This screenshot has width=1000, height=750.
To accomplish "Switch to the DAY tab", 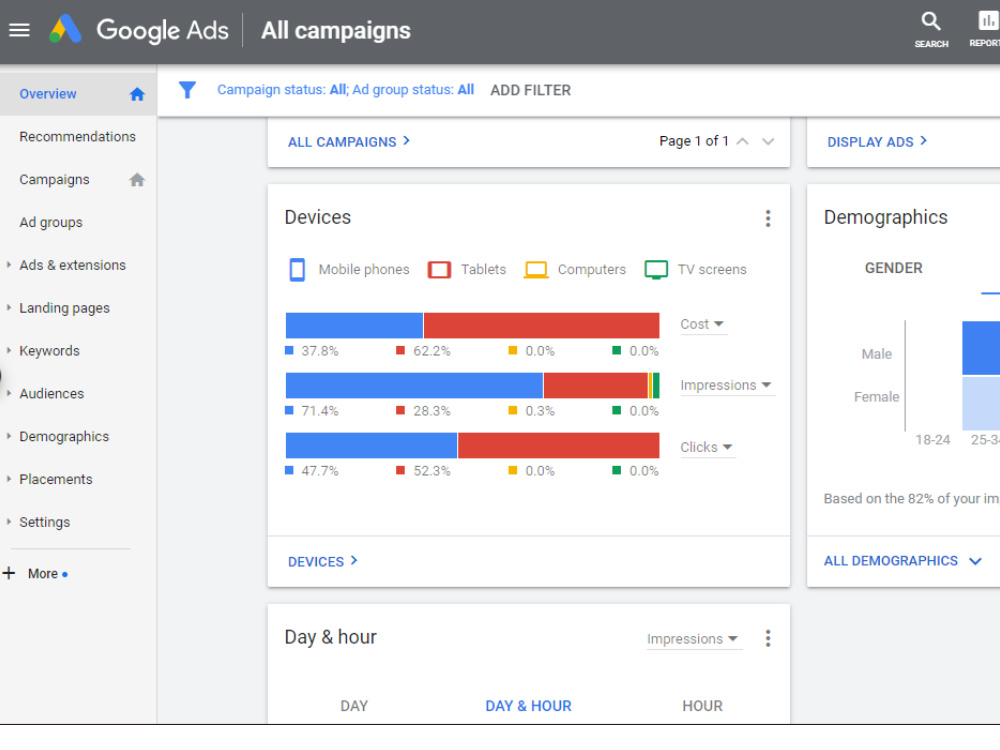I will [x=354, y=706].
